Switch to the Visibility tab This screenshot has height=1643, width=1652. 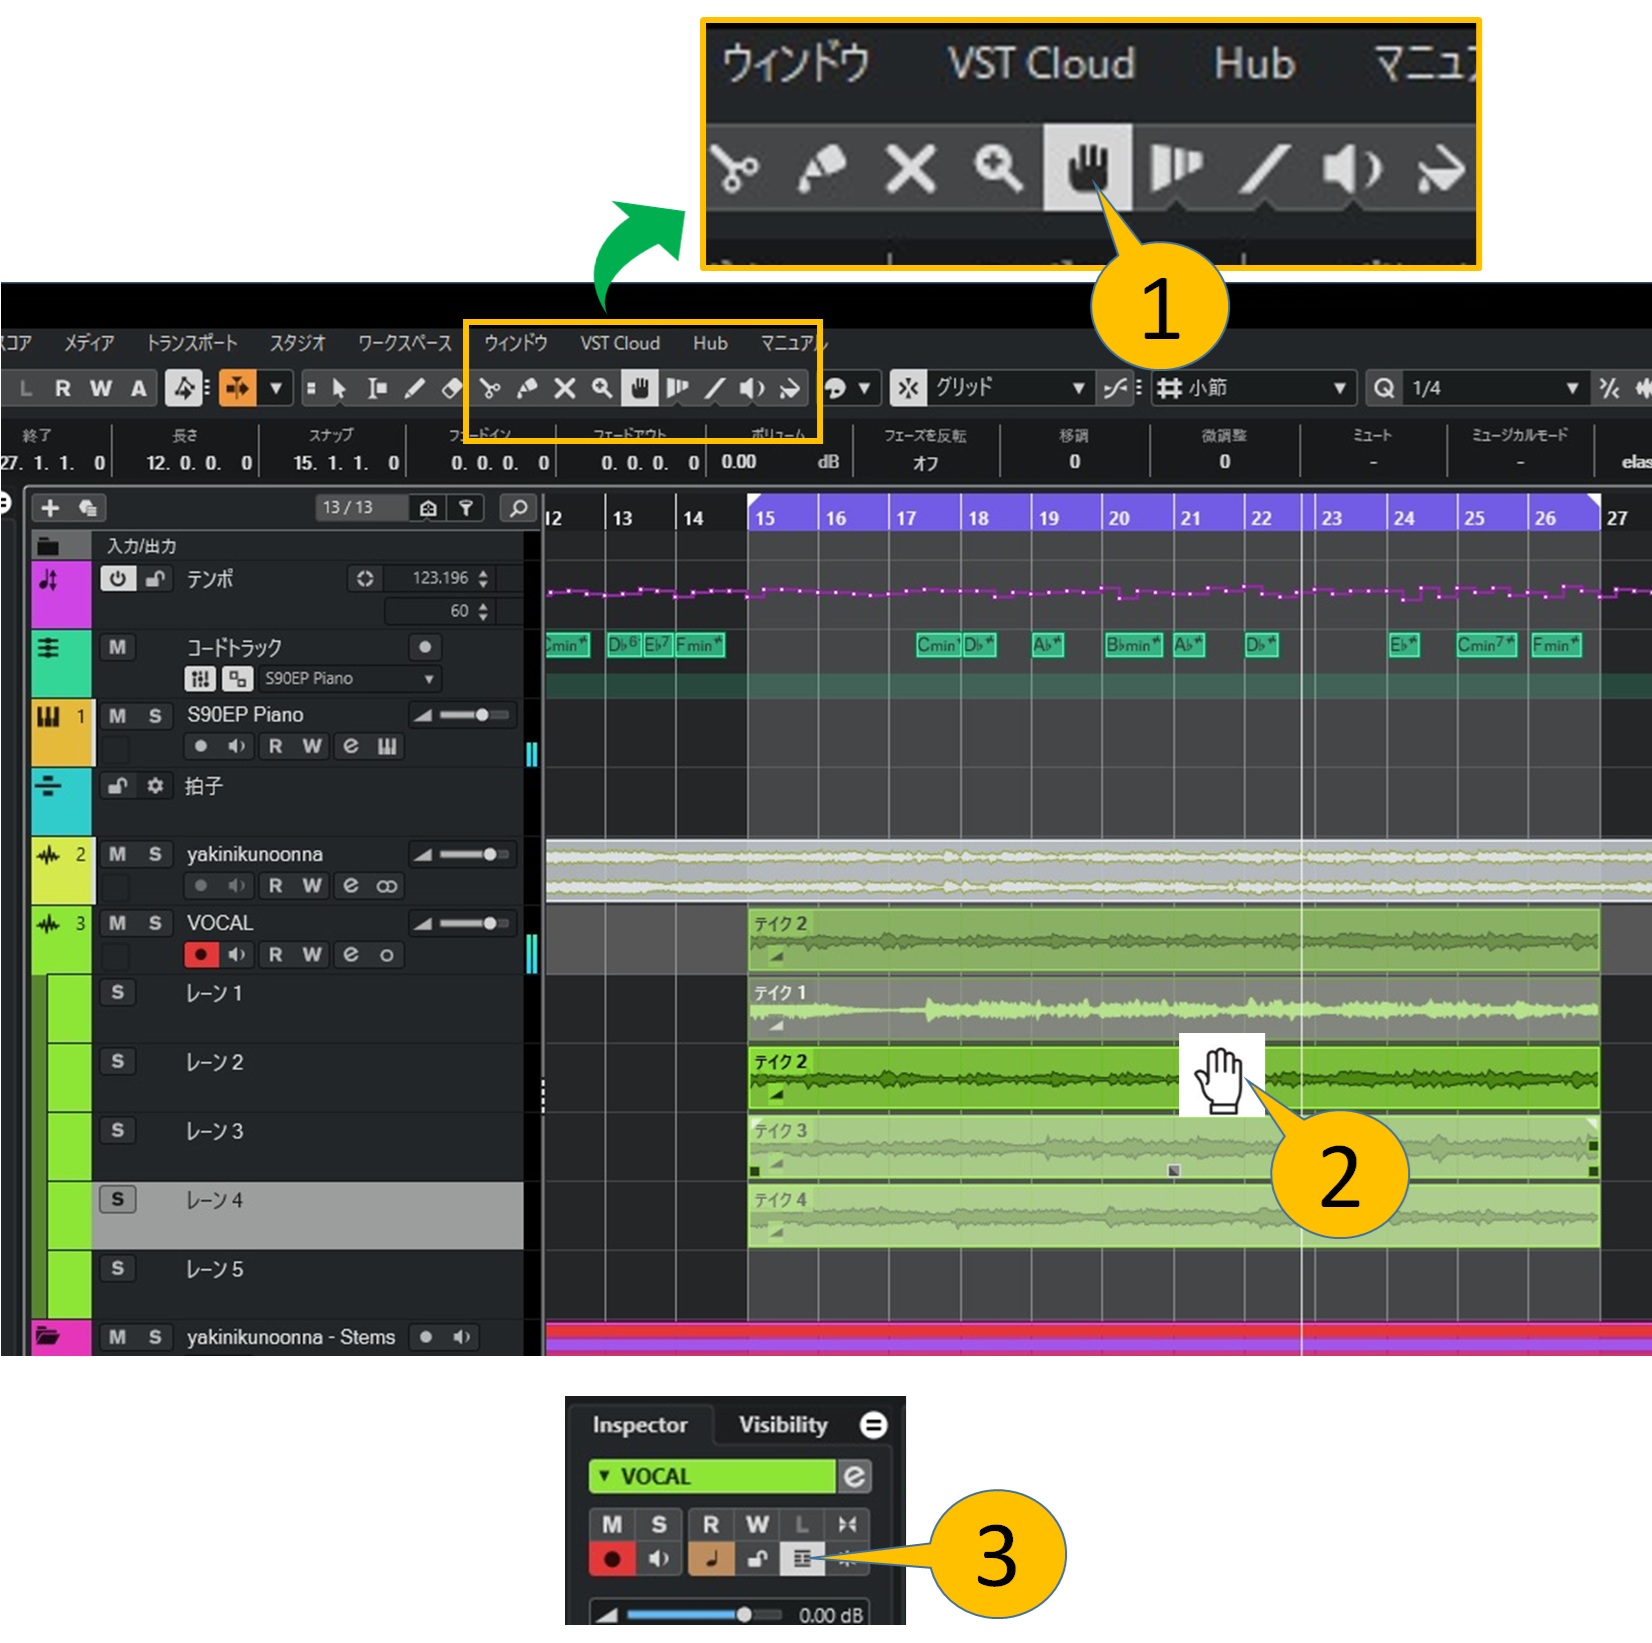click(x=783, y=1425)
